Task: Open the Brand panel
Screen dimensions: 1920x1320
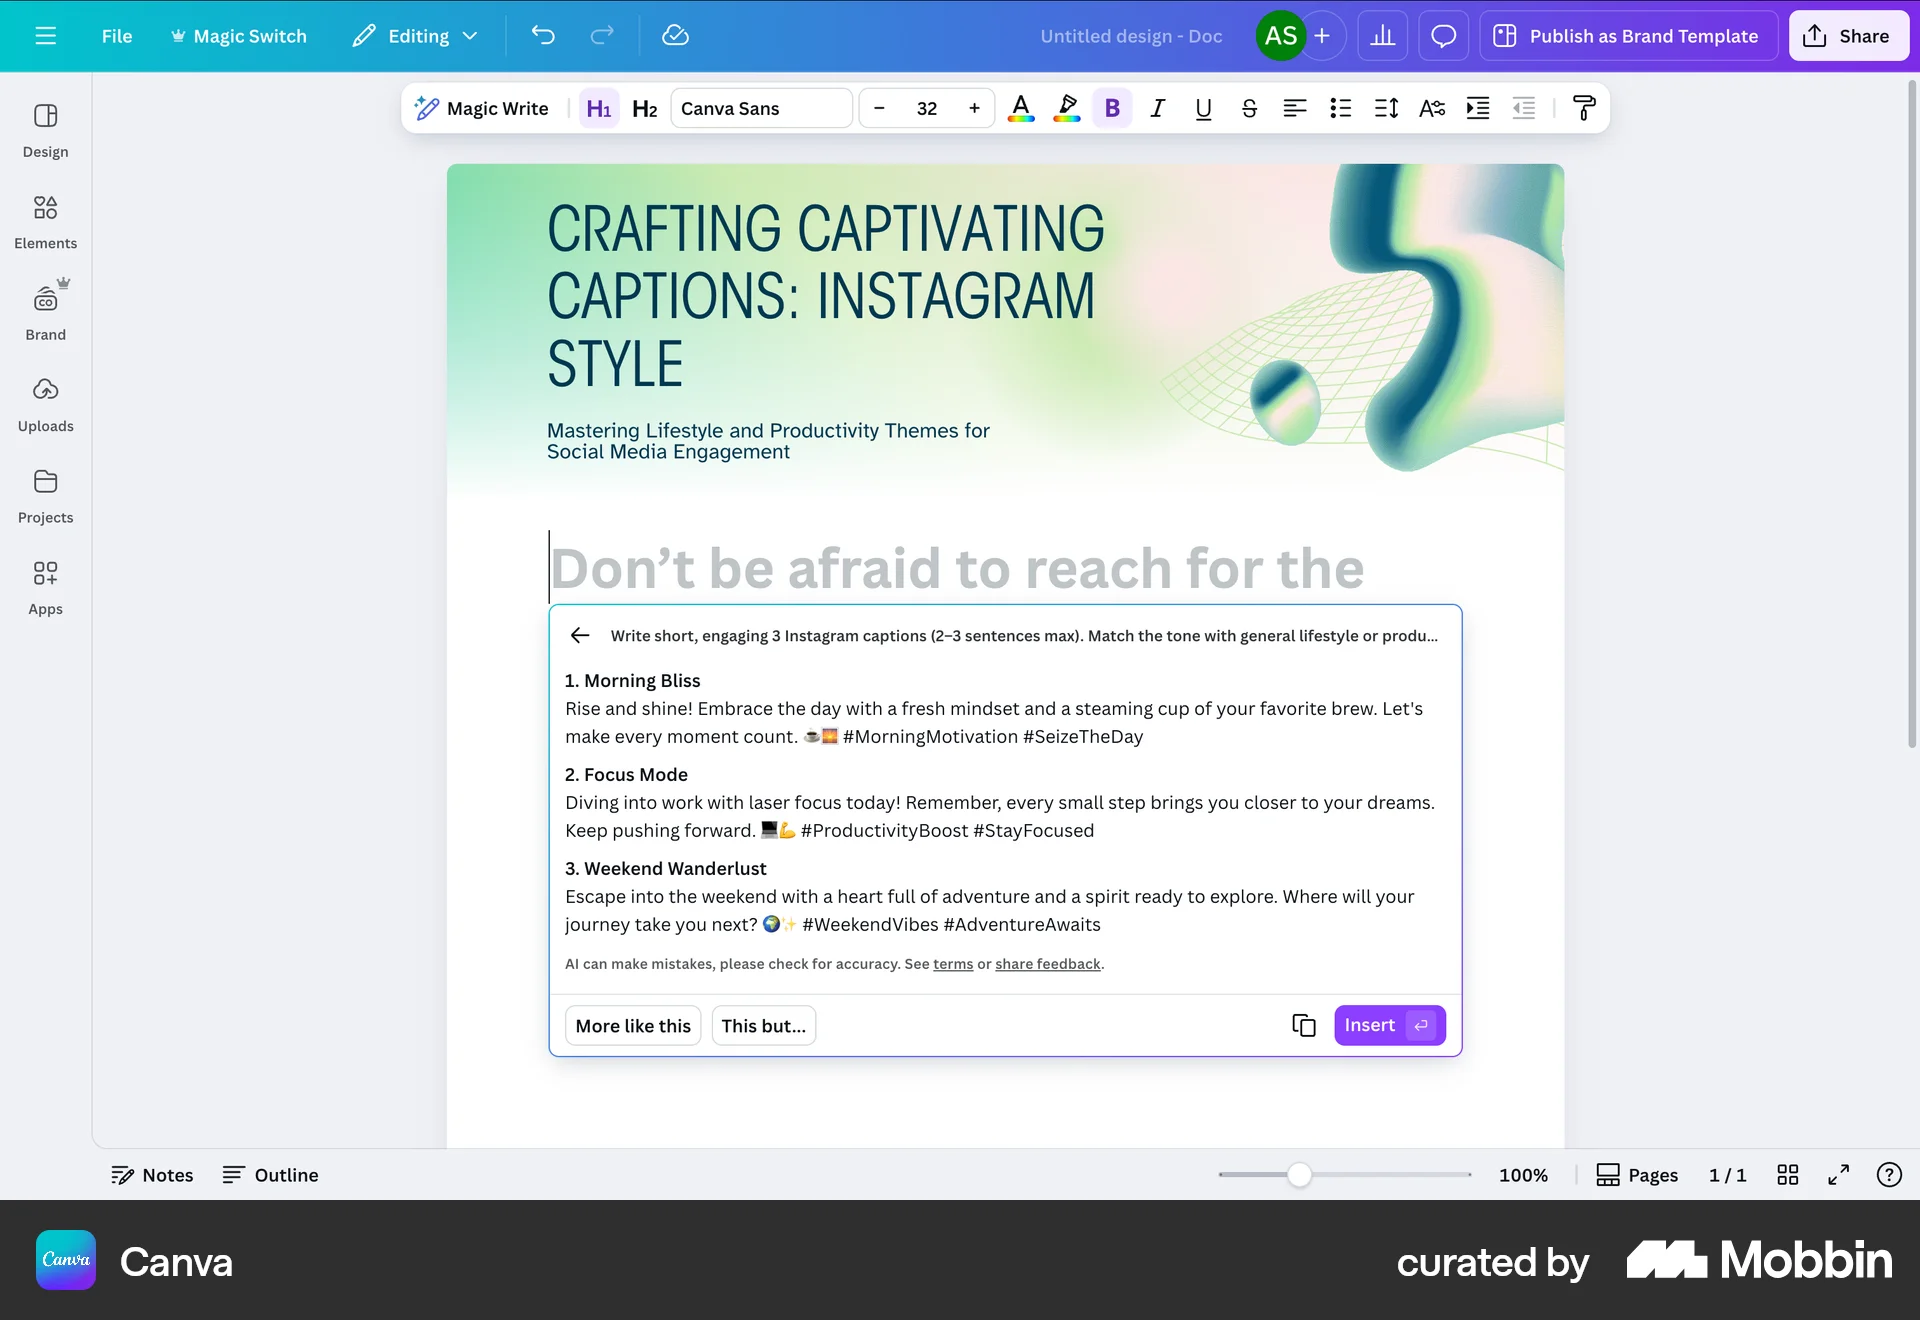Action: tap(45, 312)
